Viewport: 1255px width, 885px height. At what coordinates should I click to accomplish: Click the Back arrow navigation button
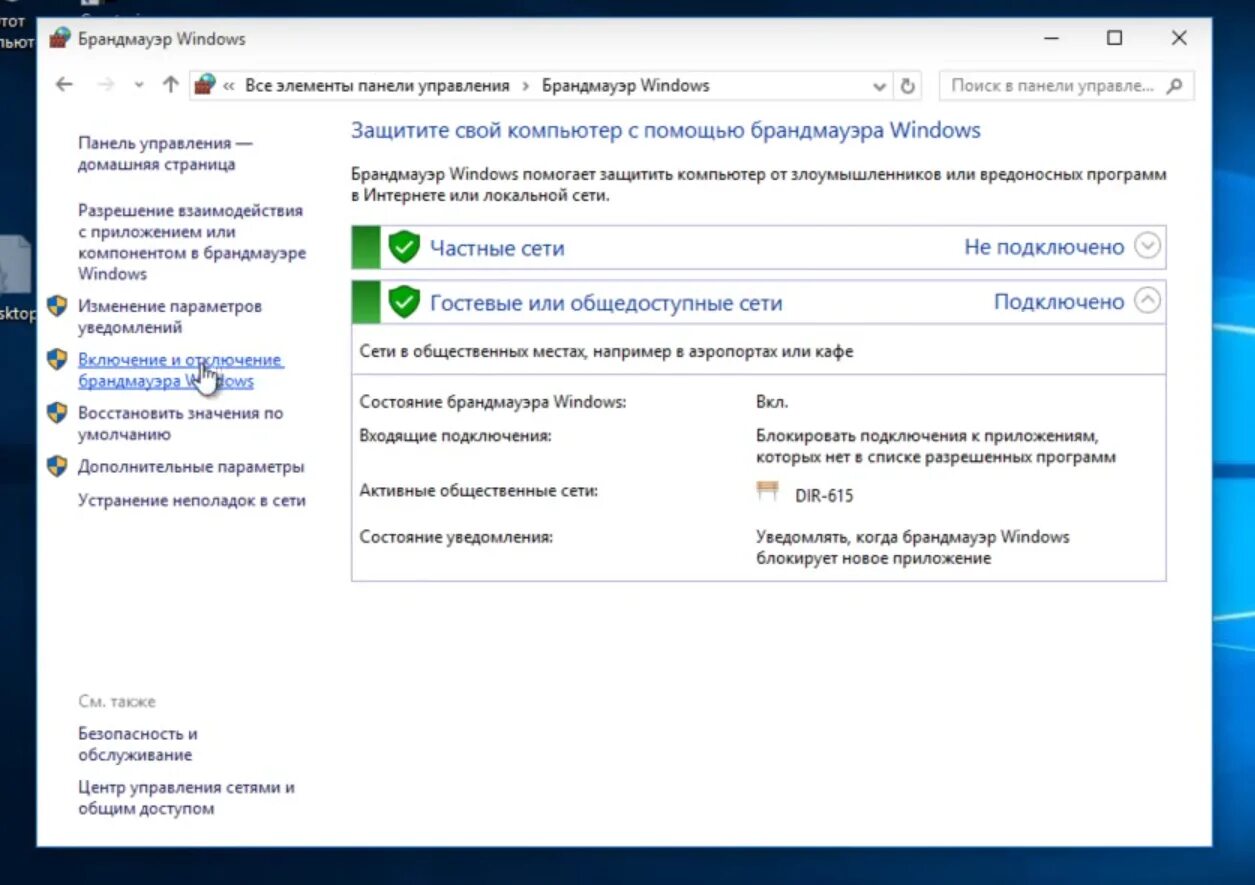point(64,85)
